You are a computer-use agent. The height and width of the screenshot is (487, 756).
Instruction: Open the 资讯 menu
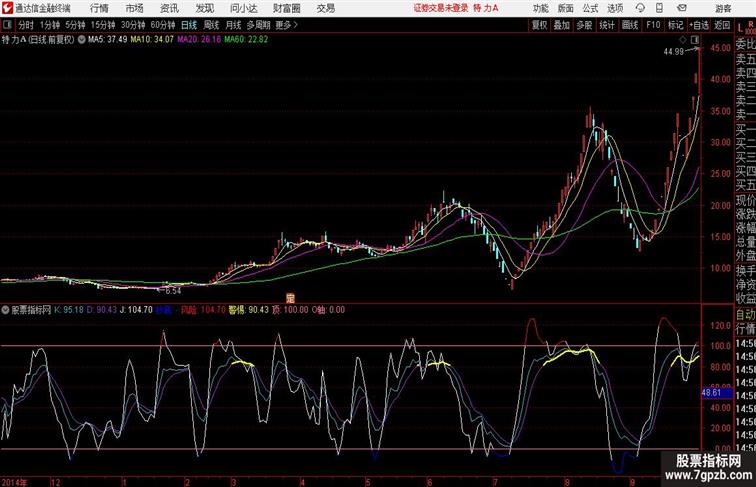coord(169,8)
